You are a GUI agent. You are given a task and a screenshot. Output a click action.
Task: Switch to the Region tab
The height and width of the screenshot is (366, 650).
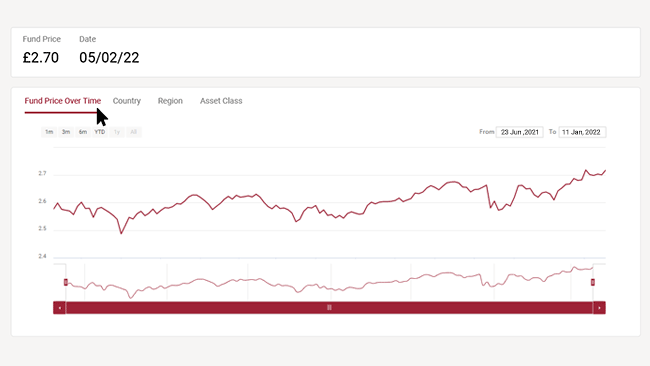(x=170, y=101)
